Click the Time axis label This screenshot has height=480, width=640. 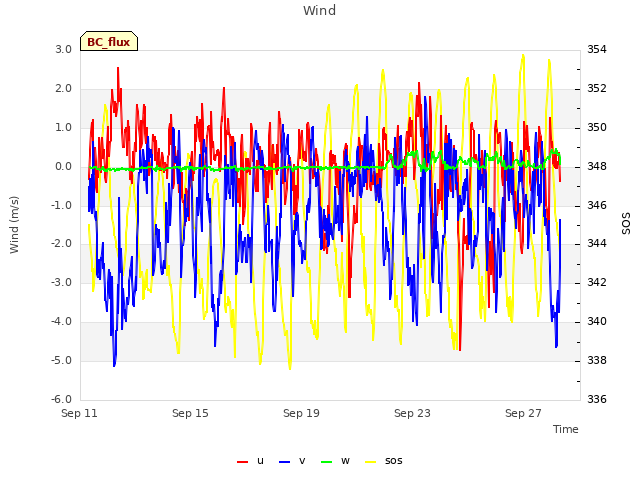coord(566,429)
